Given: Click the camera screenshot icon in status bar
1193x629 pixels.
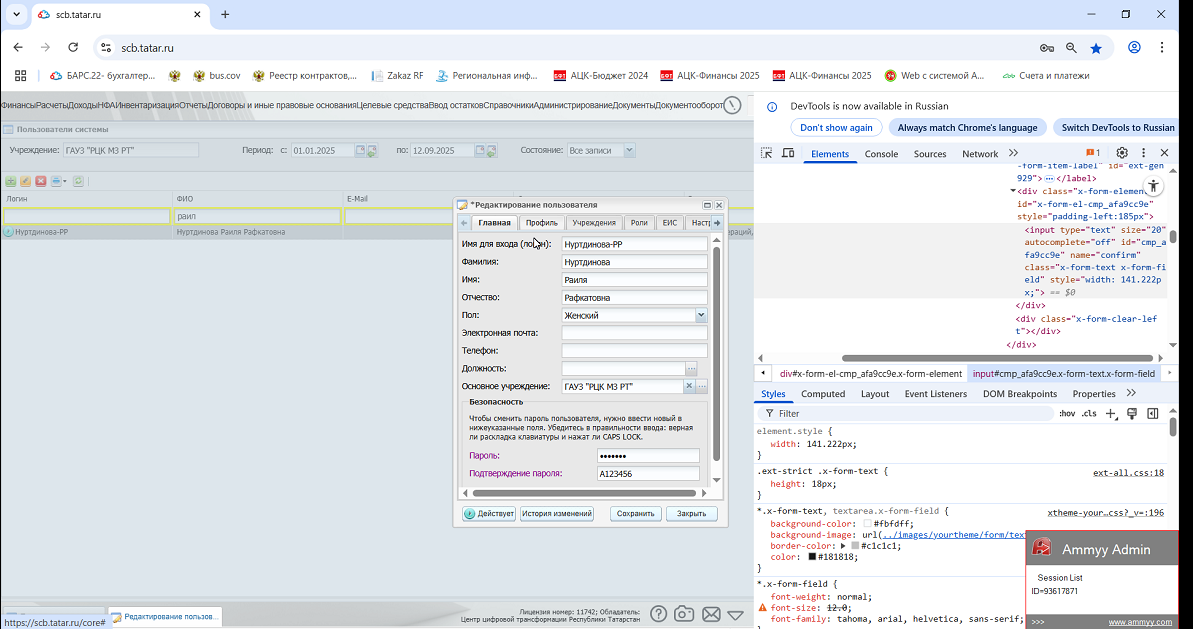Looking at the screenshot, I should tap(685, 614).
